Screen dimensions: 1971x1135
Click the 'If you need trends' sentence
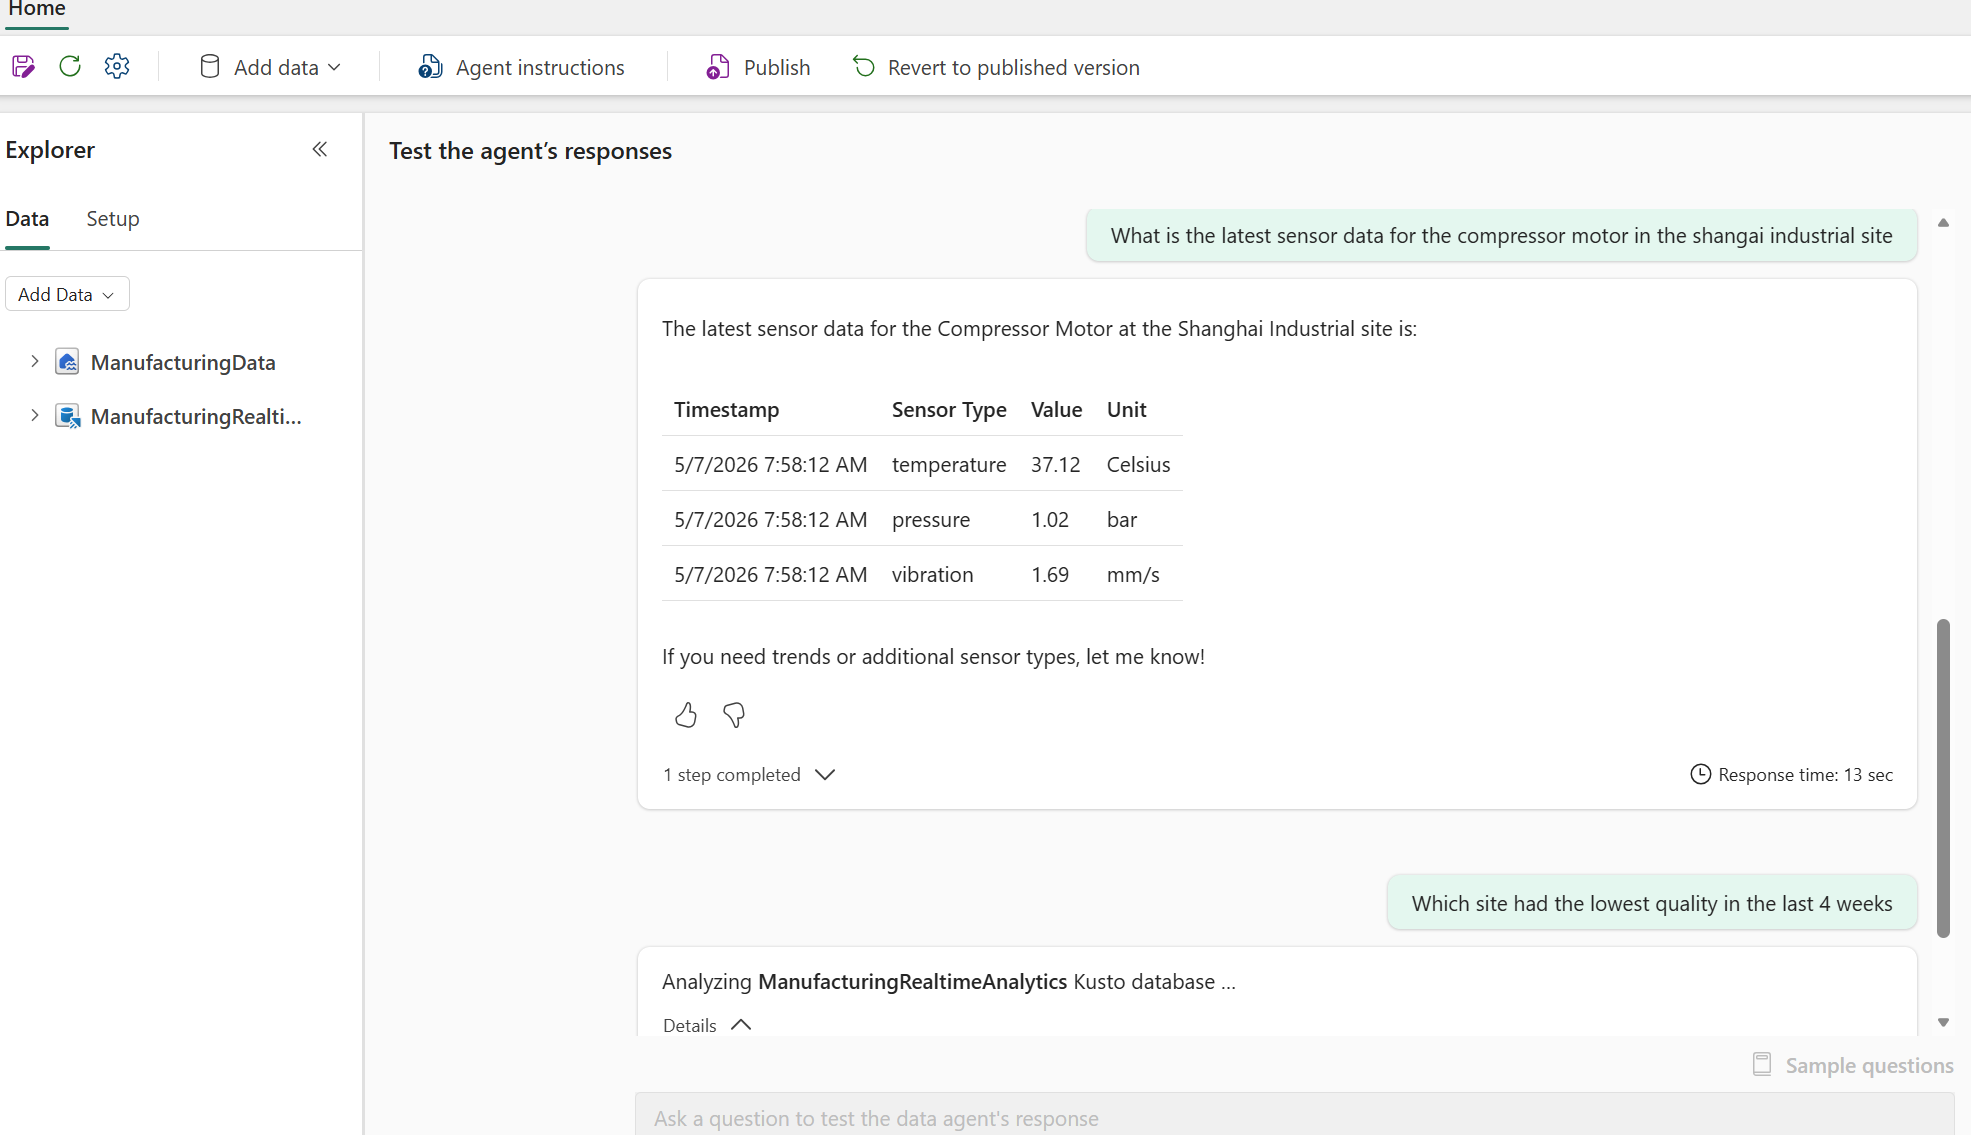tap(933, 656)
